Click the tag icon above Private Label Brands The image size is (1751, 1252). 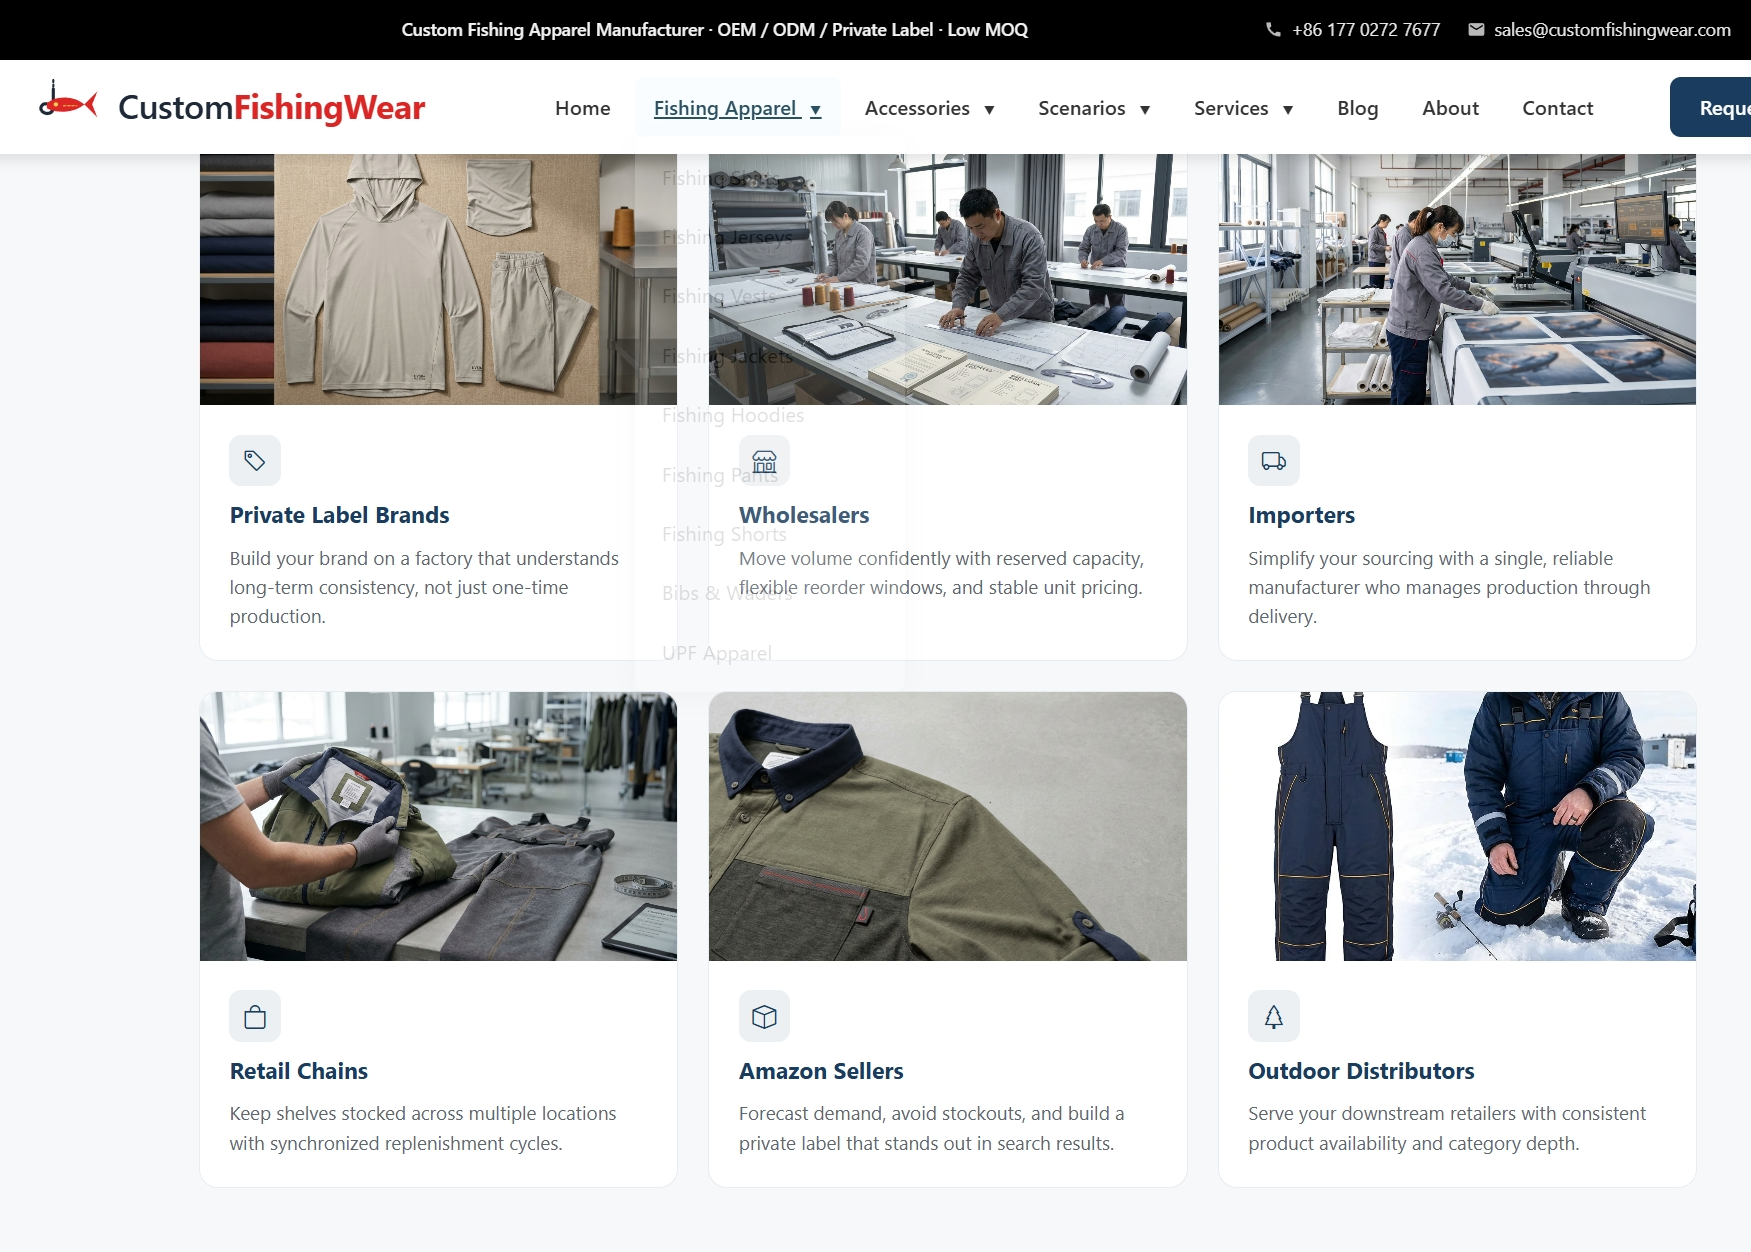(x=255, y=460)
